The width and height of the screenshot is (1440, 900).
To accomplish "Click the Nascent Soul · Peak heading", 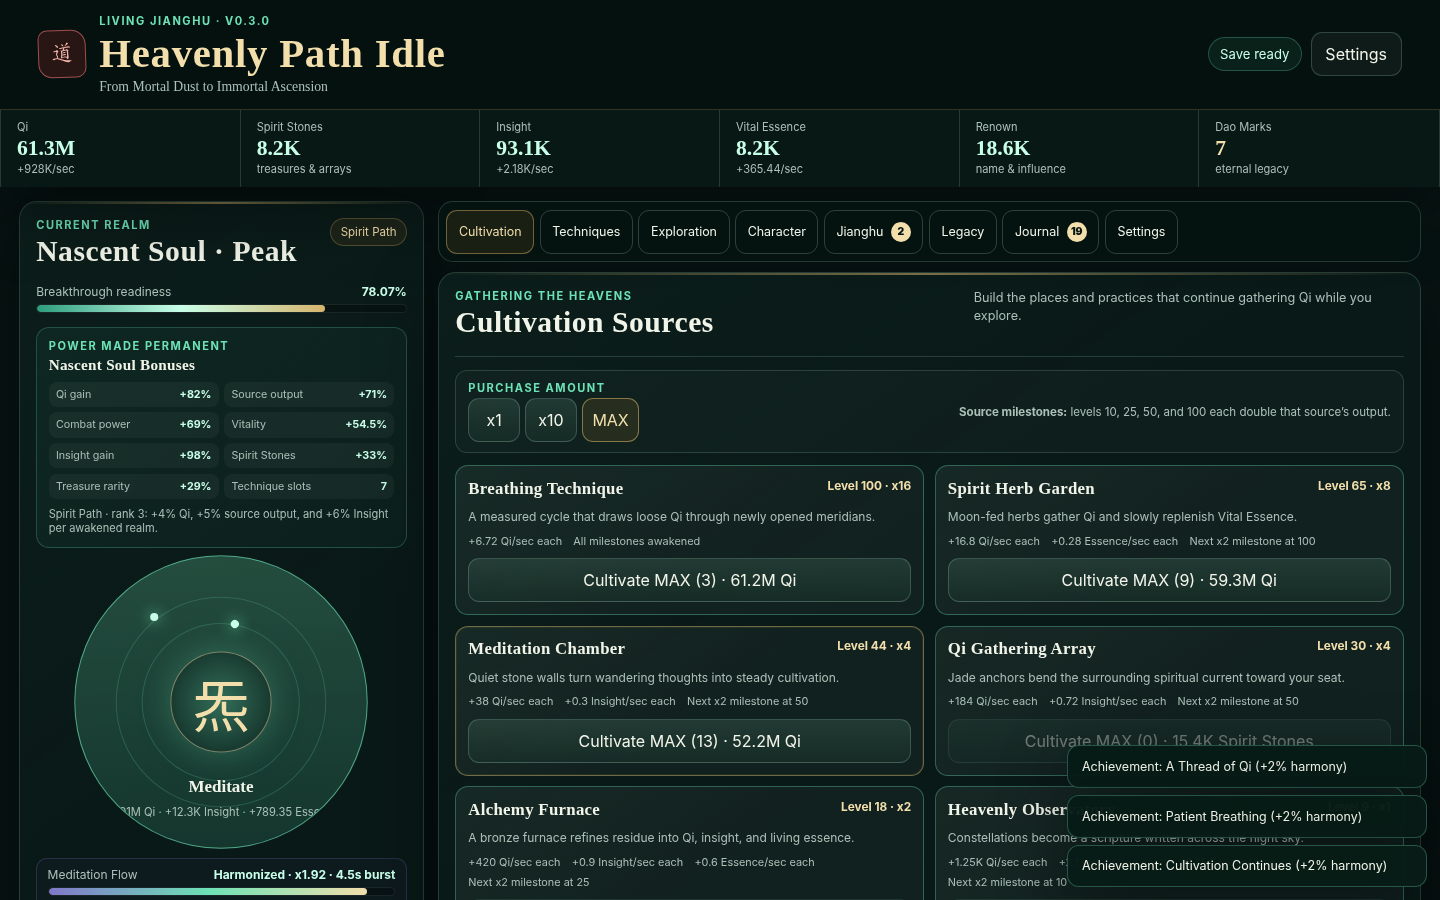I will pyautogui.click(x=166, y=251).
